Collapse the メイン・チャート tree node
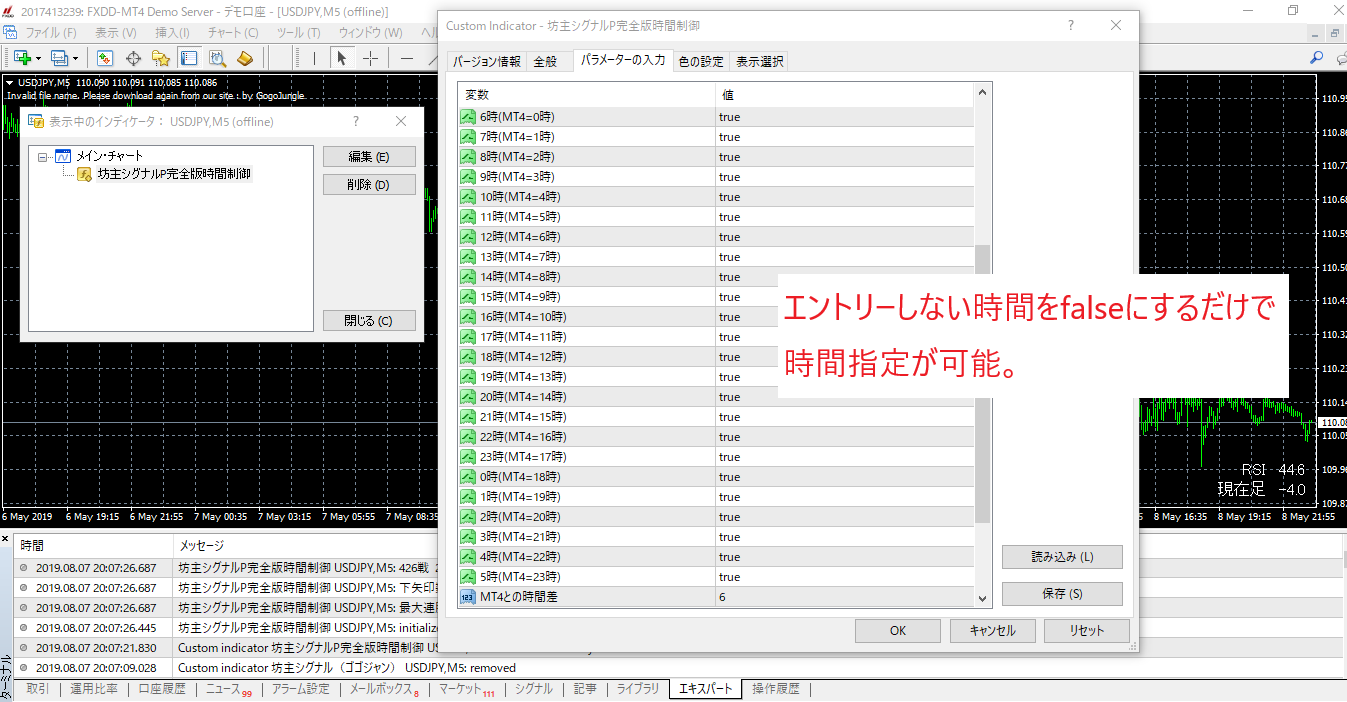 pos(42,157)
